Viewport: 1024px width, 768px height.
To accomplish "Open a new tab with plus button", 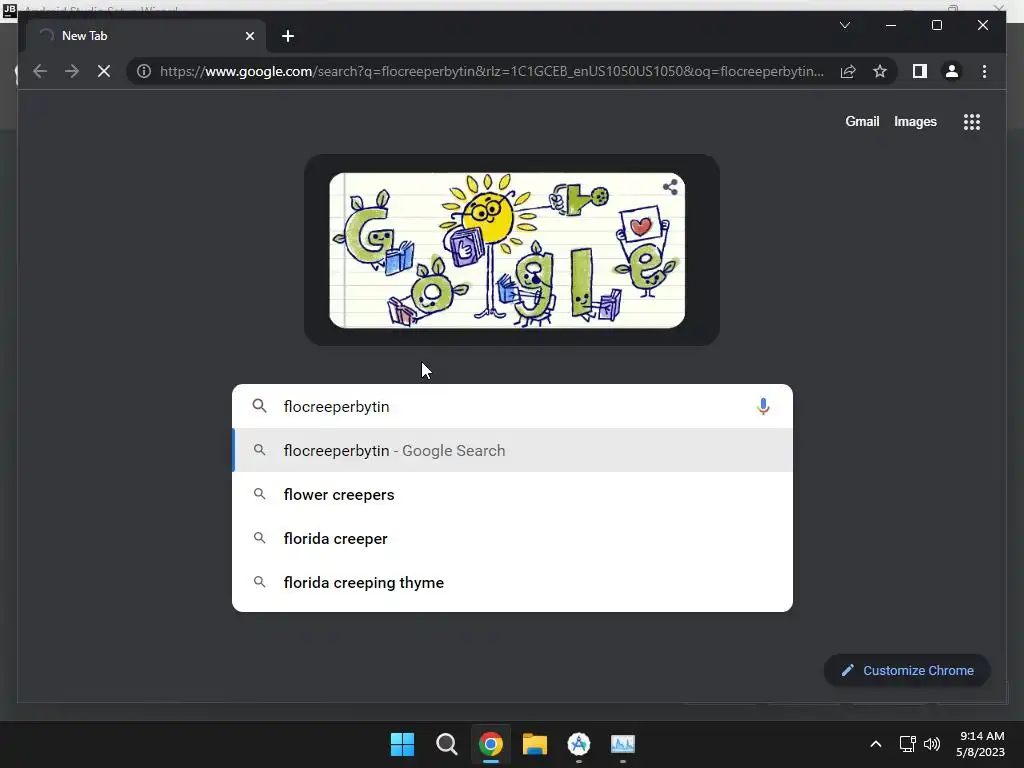I will 288,36.
